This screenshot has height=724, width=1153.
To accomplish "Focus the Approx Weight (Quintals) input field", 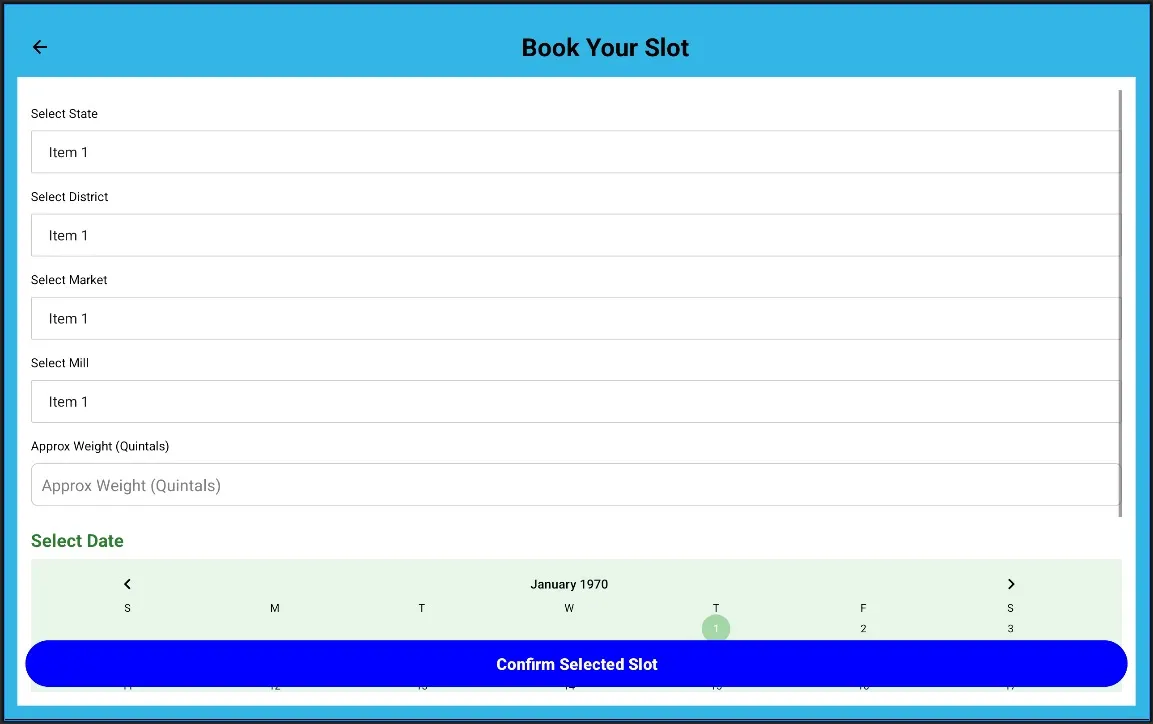I will click(575, 485).
